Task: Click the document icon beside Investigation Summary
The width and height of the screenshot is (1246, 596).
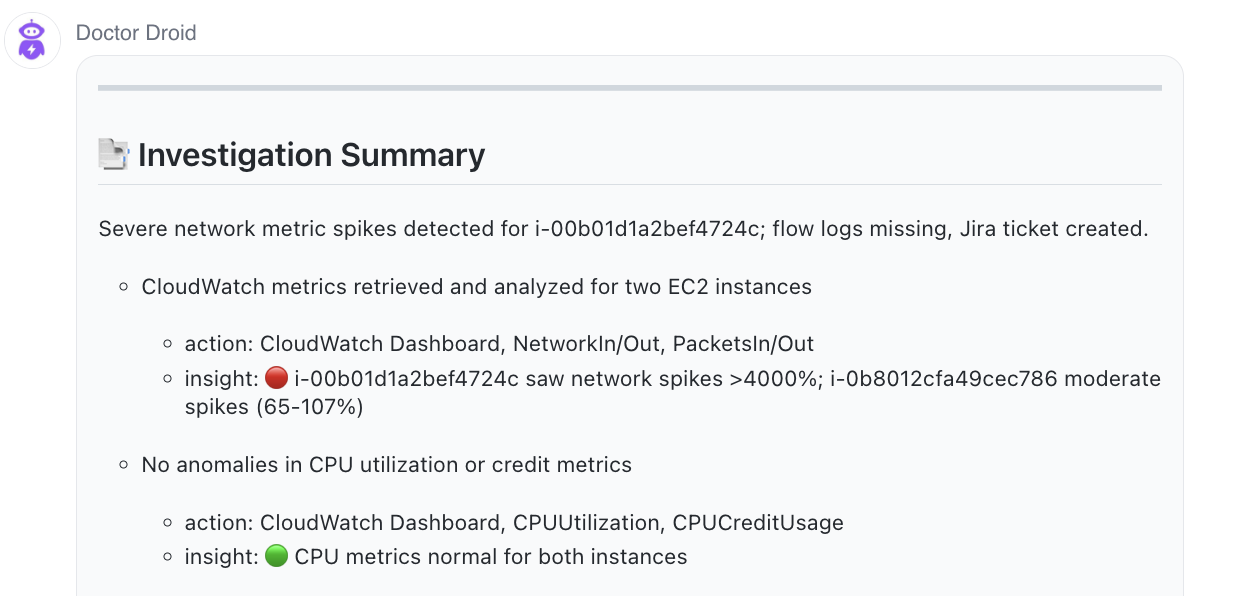Action: coord(114,154)
